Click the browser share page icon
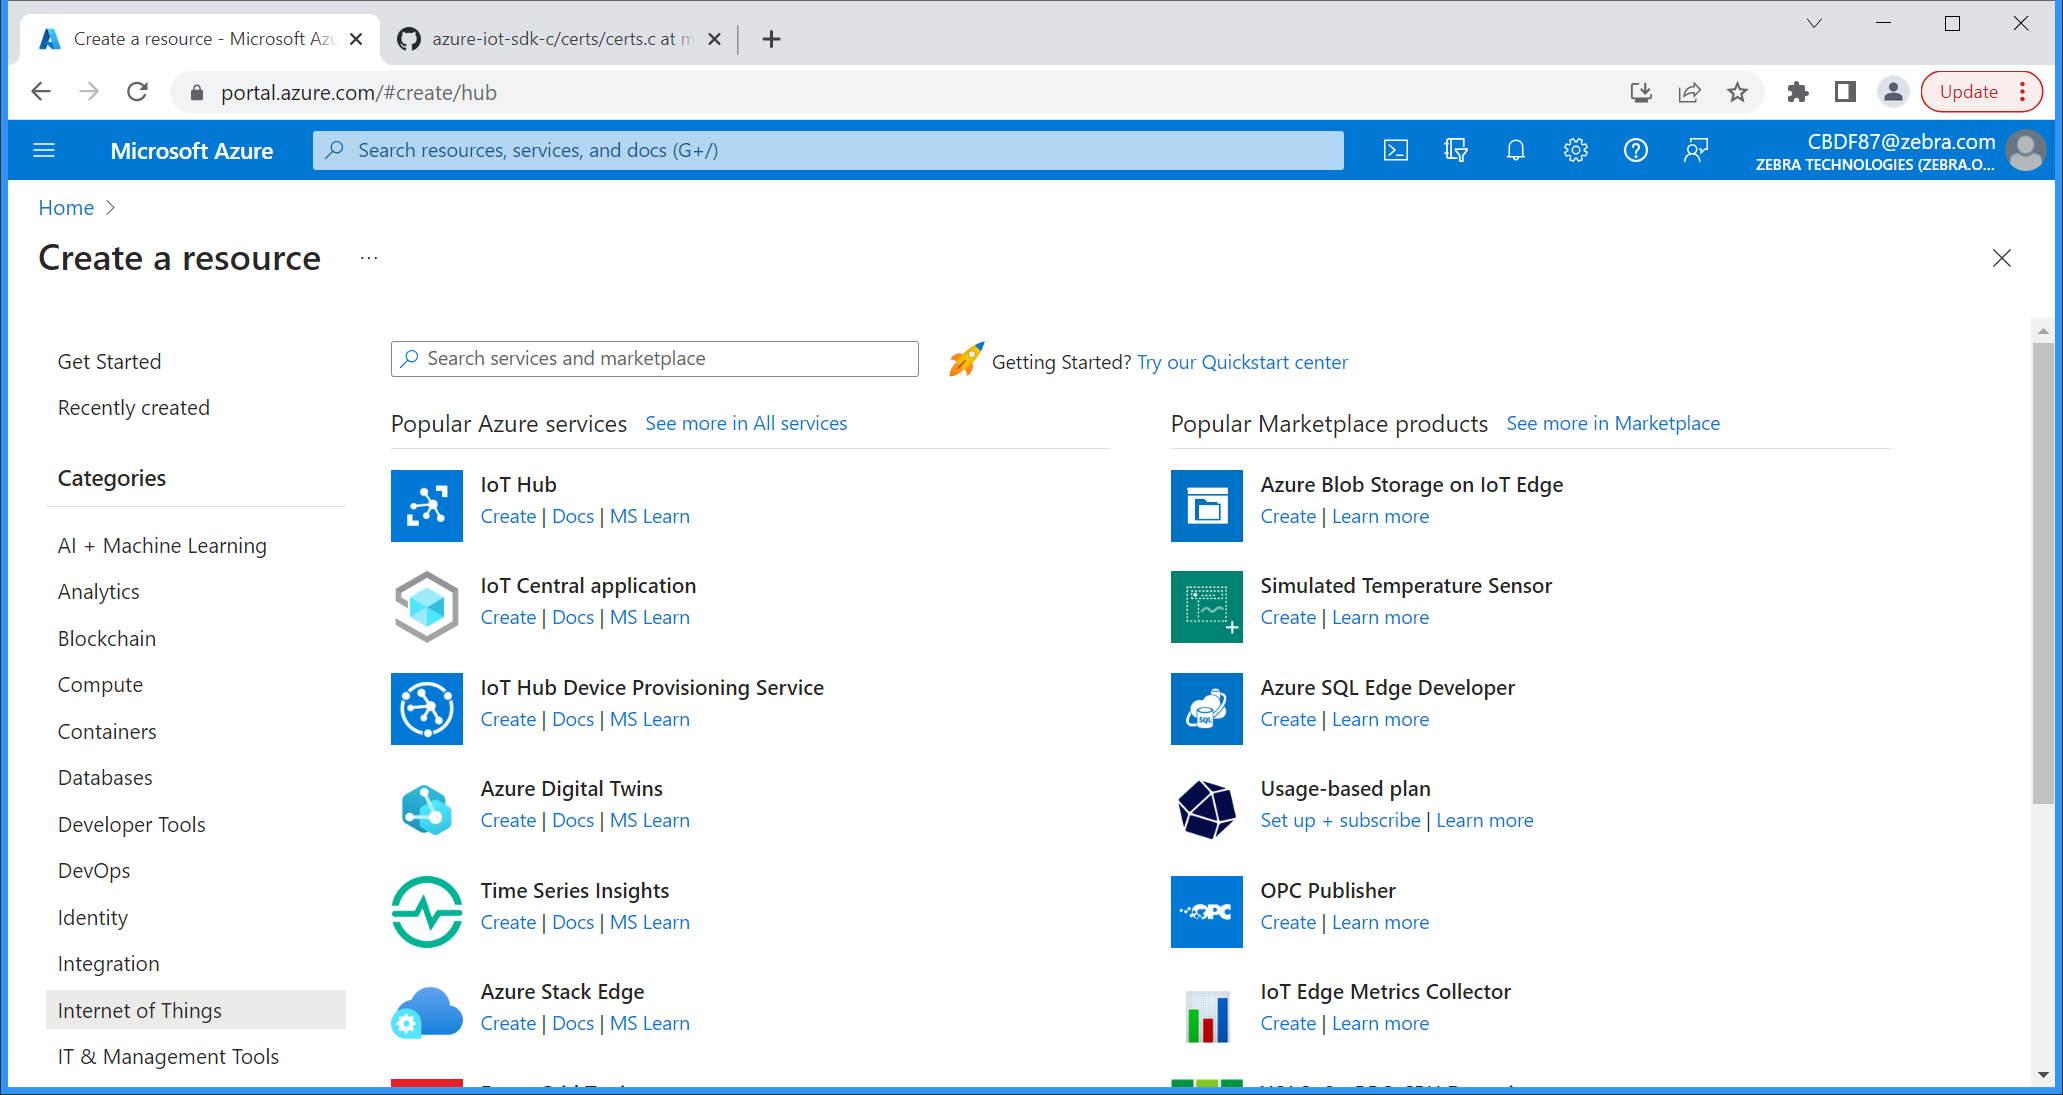 [1690, 92]
